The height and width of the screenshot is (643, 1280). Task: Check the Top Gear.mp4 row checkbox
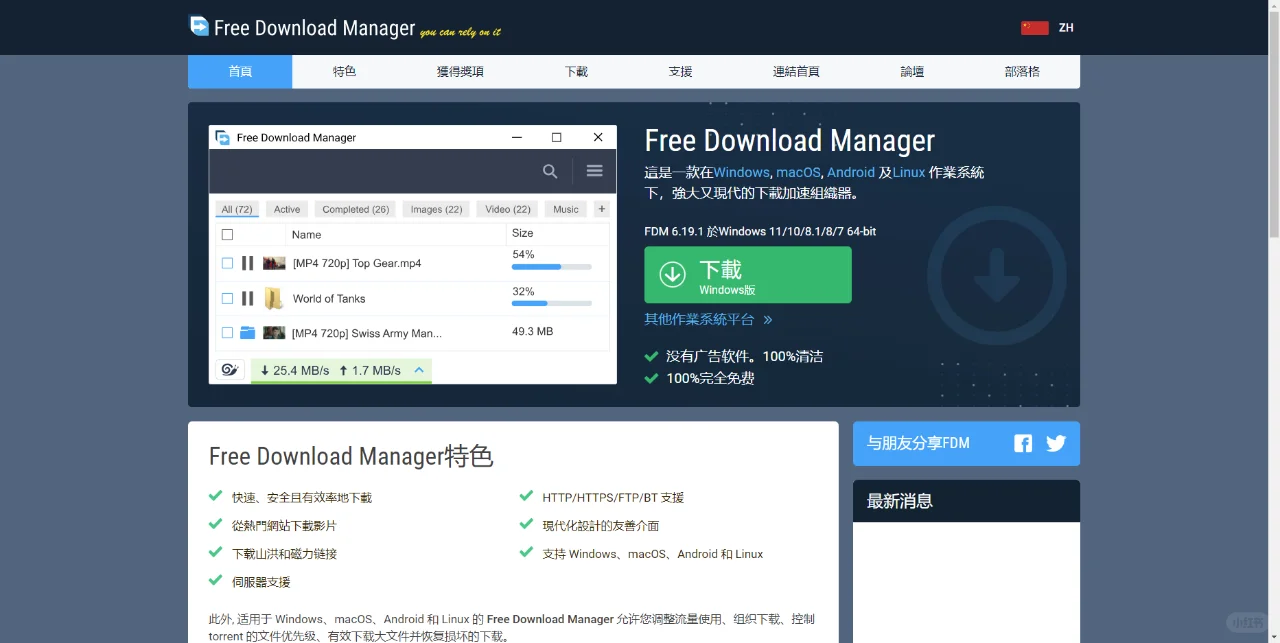227,263
